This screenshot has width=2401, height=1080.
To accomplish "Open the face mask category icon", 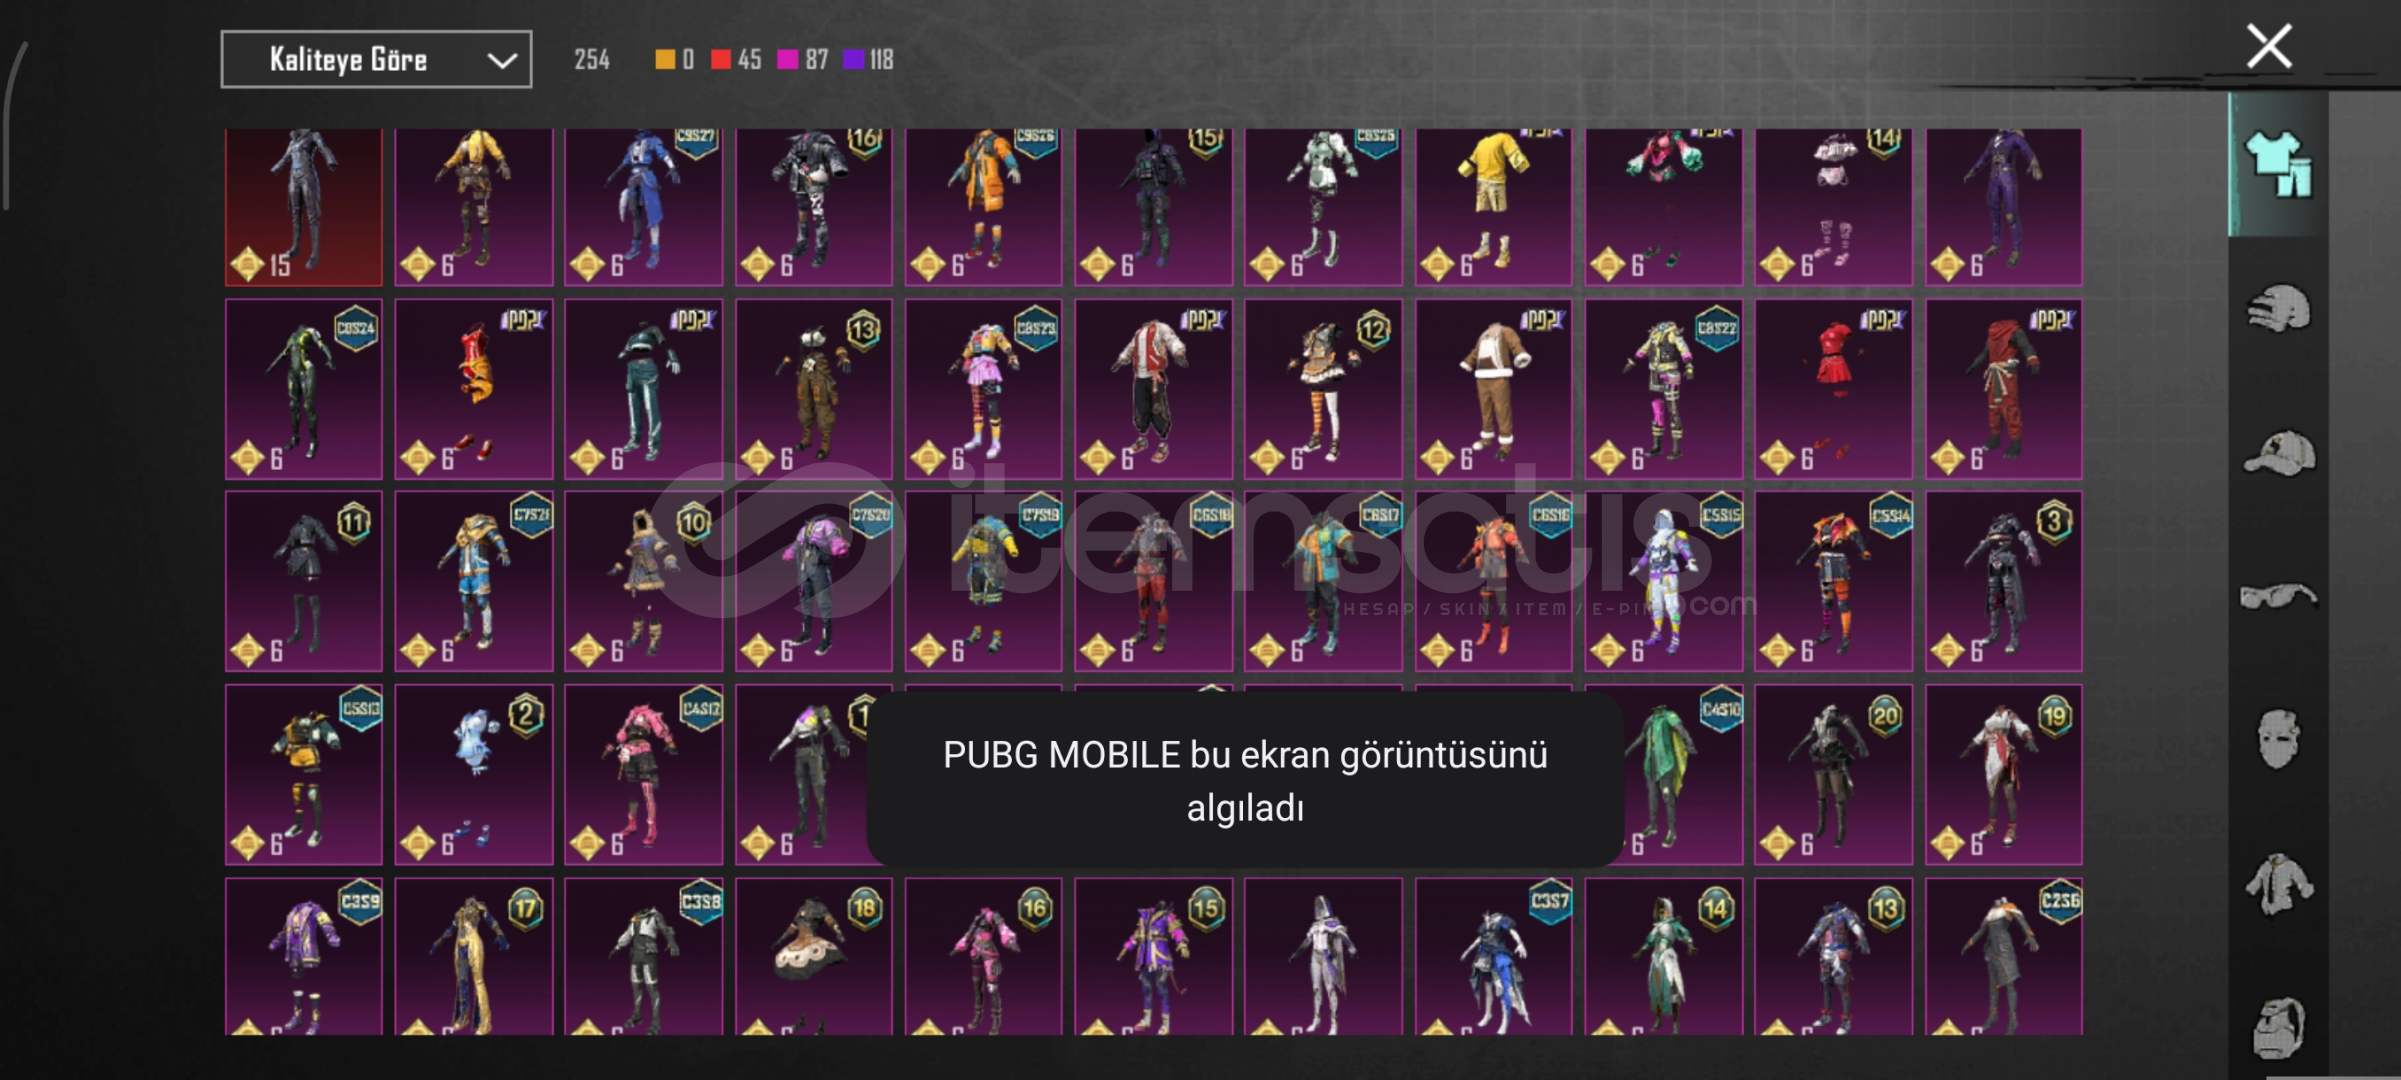I will pos(2279,739).
